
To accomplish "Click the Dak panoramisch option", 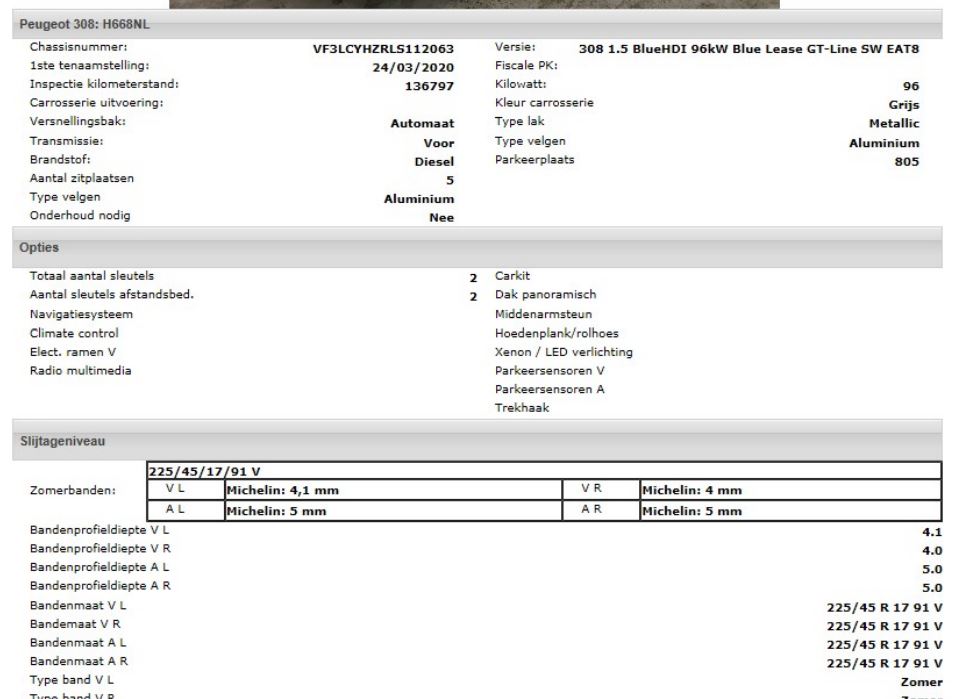I will tap(545, 295).
